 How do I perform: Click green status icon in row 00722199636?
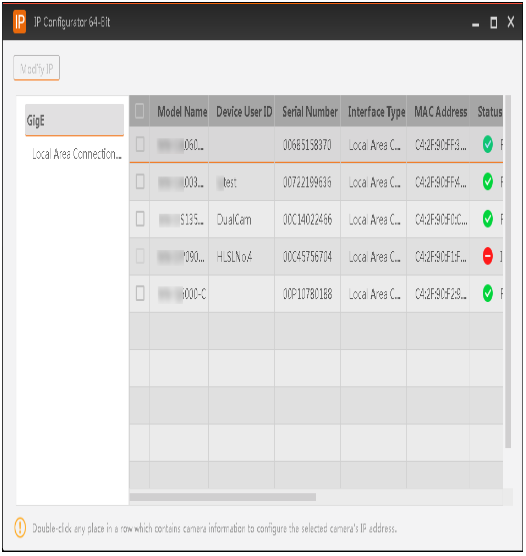click(488, 182)
